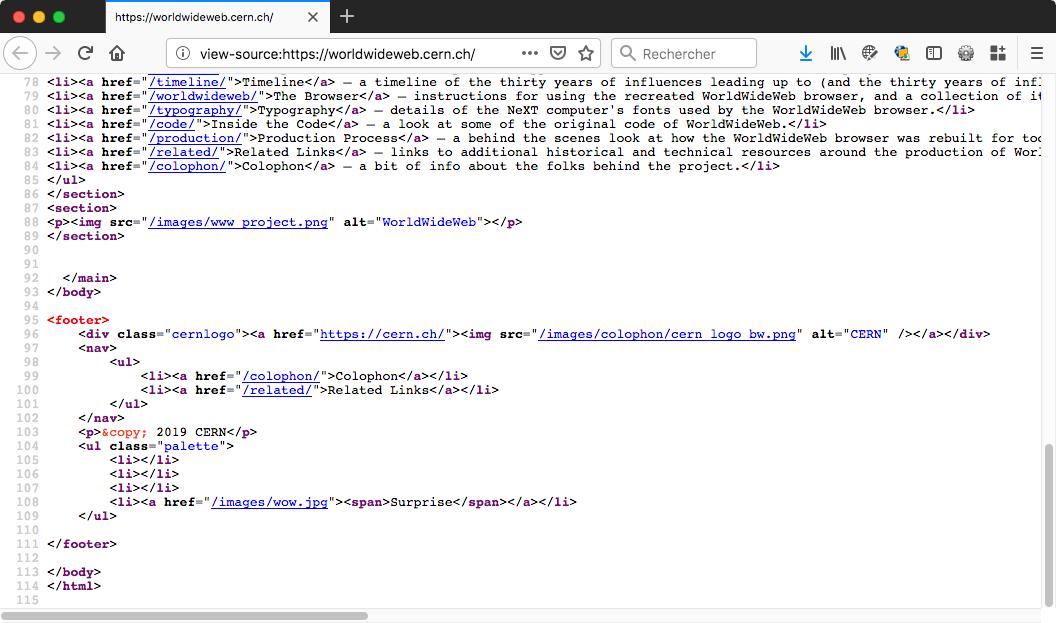Click the closing </html> tag

pos(74,587)
